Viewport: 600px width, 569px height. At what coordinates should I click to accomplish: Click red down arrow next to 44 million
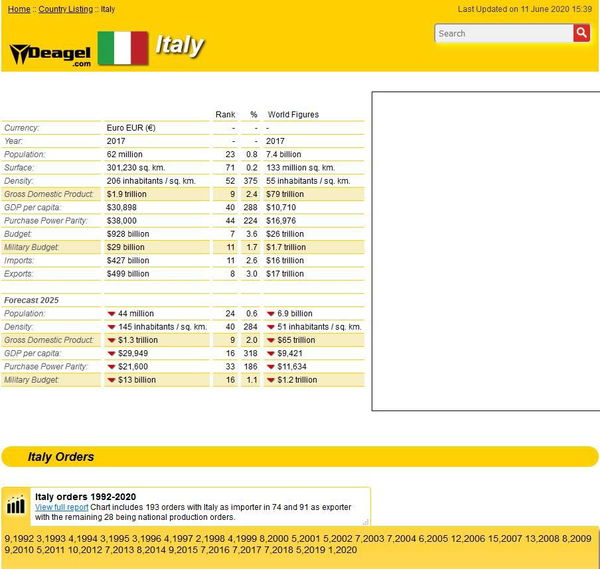coord(110,313)
